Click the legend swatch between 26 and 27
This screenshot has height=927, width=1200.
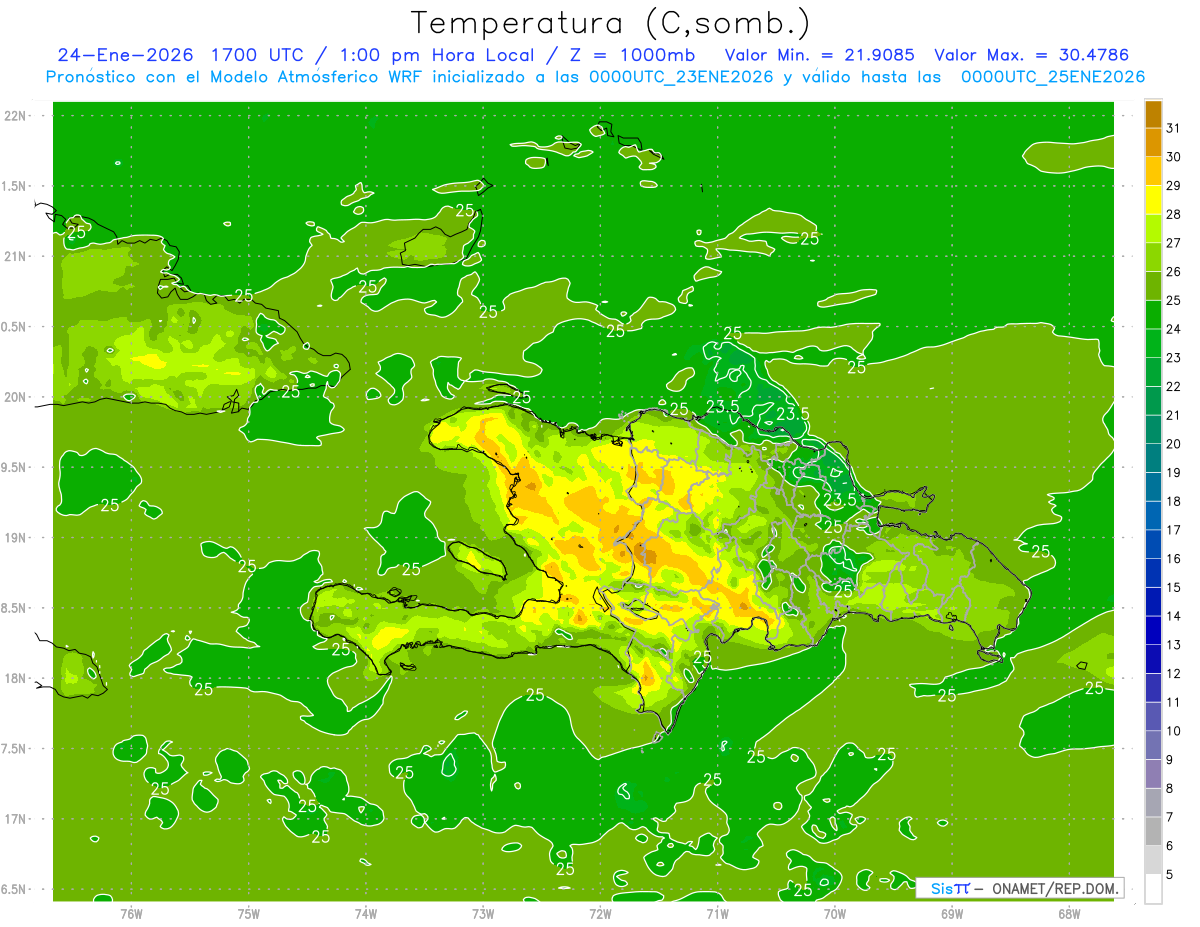pyautogui.click(x=1153, y=257)
